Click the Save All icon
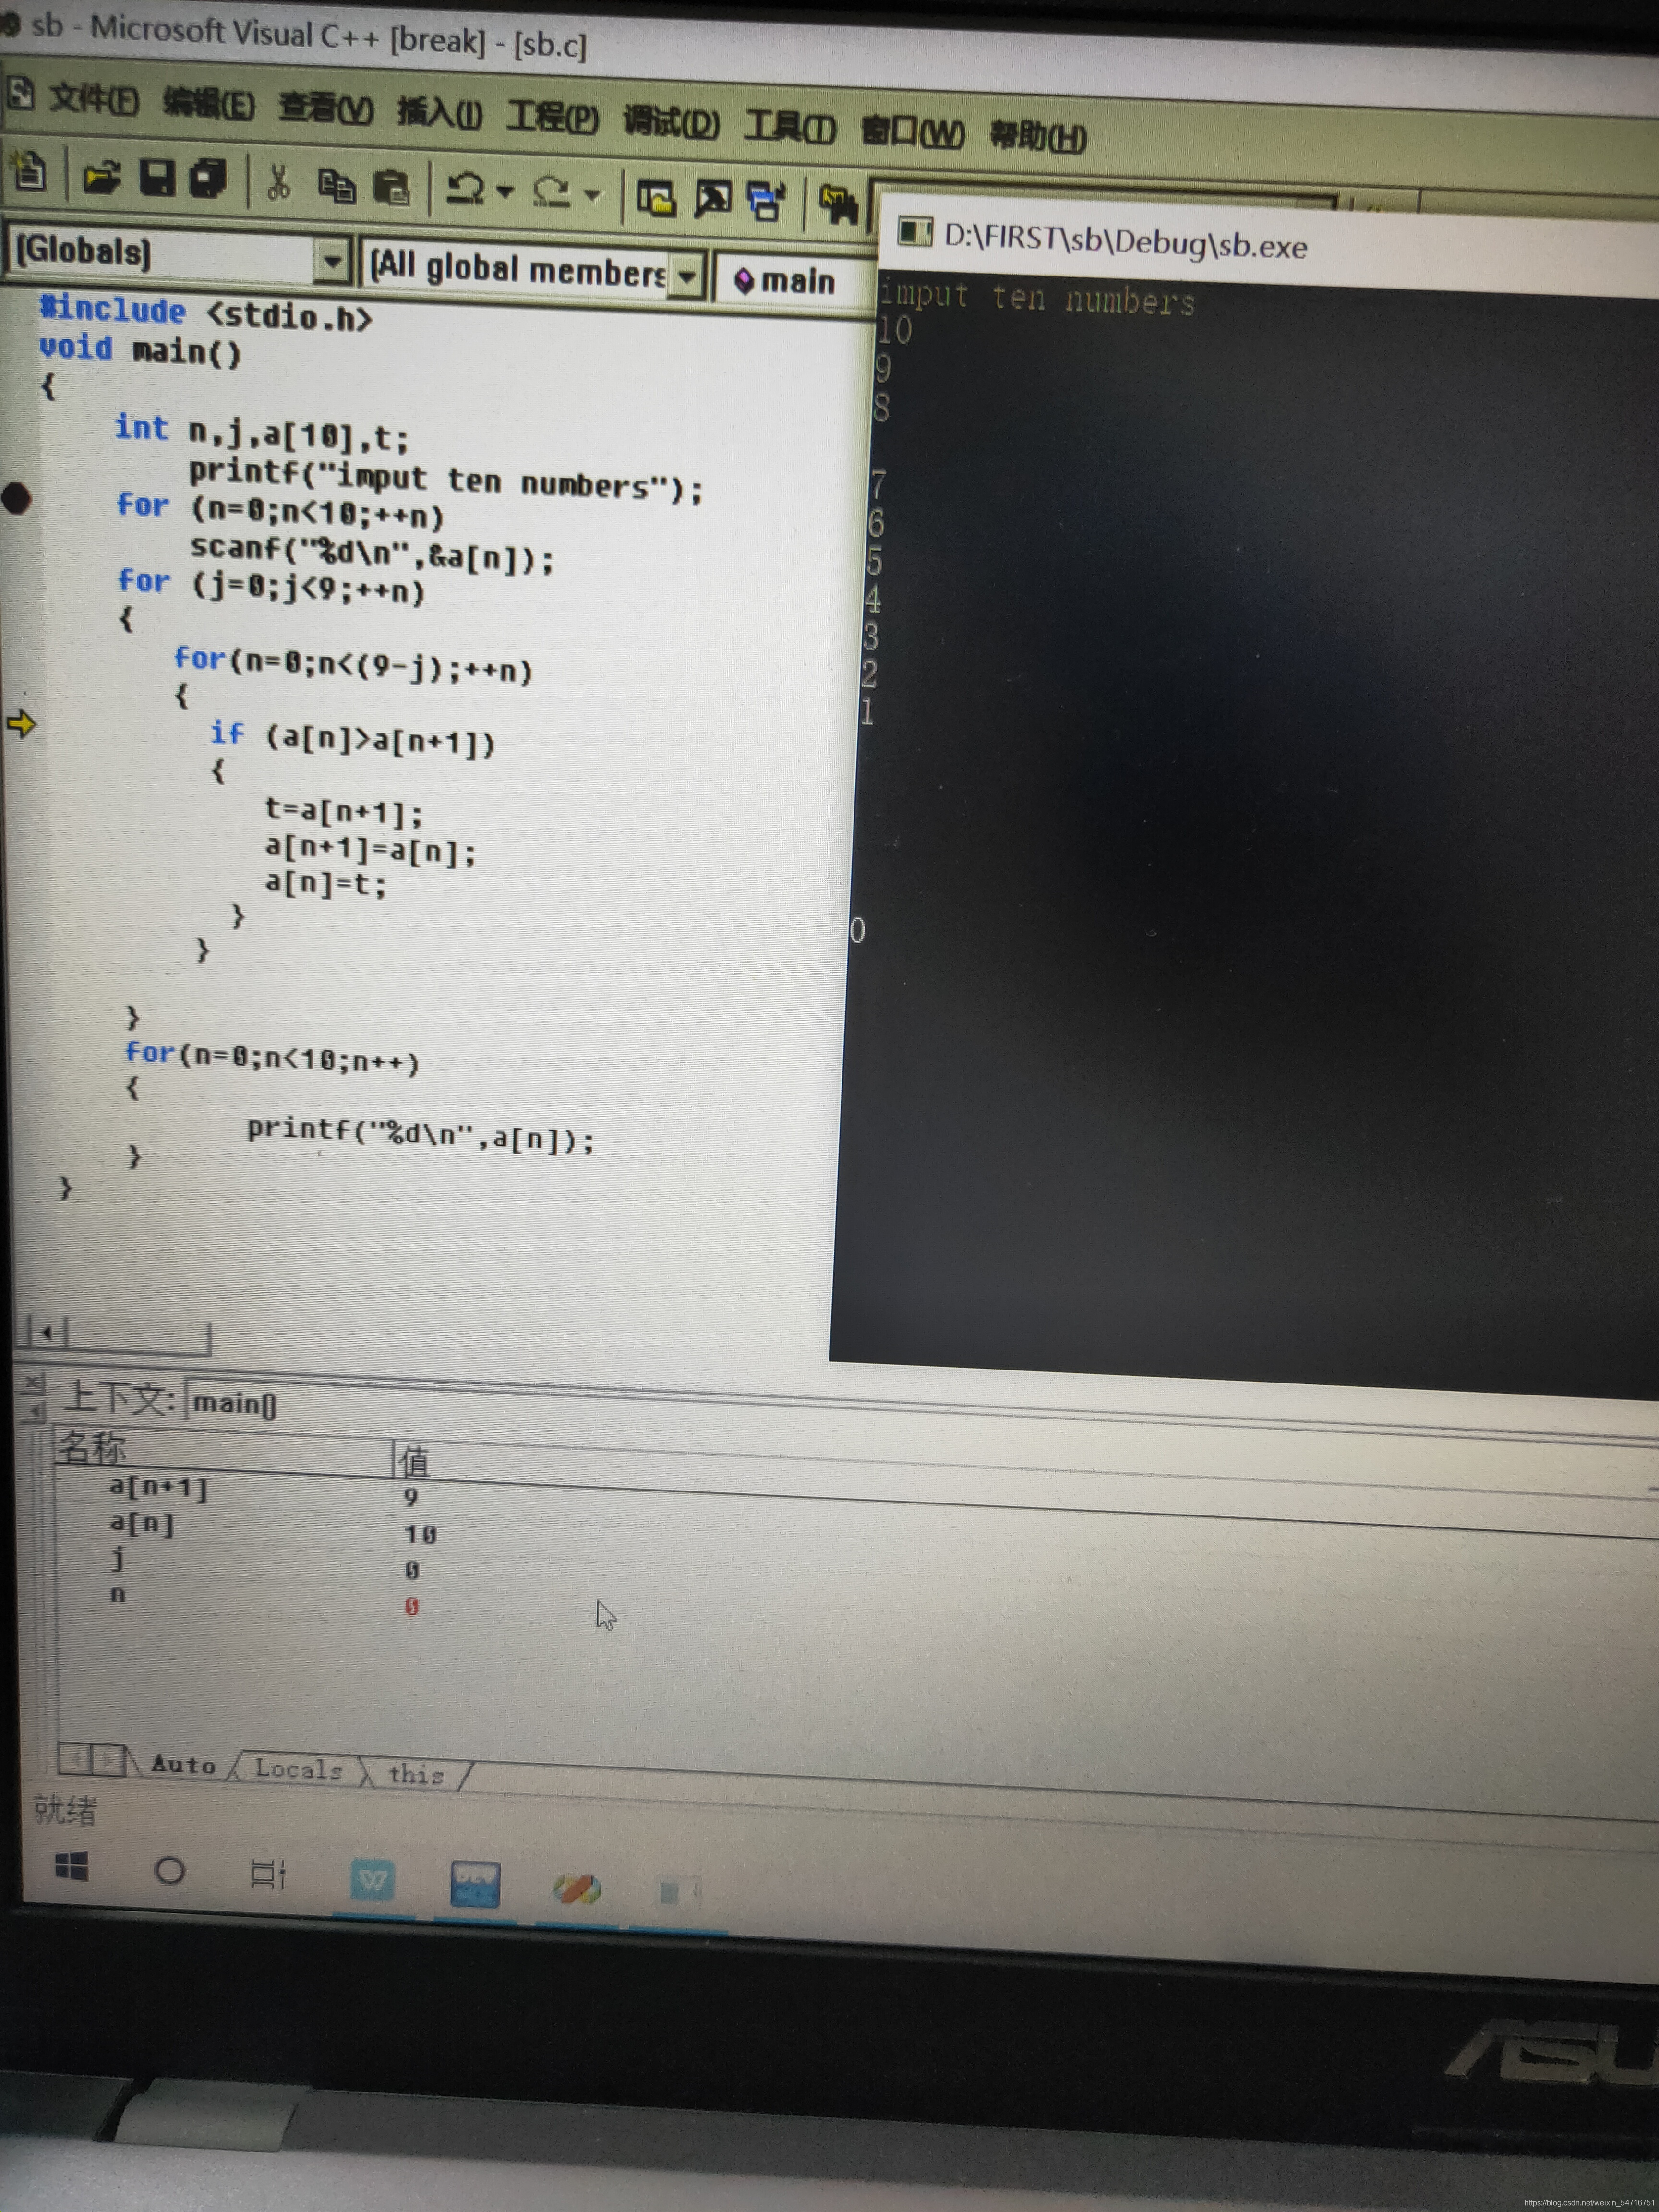The height and width of the screenshot is (2212, 1659). click(208, 179)
